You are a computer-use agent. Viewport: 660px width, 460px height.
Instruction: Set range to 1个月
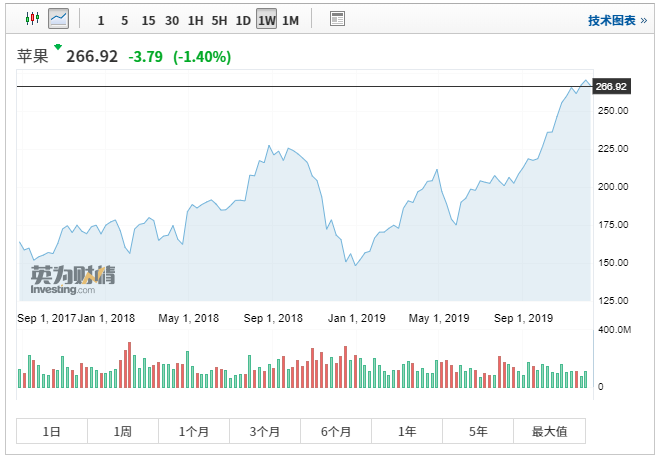[x=194, y=431]
